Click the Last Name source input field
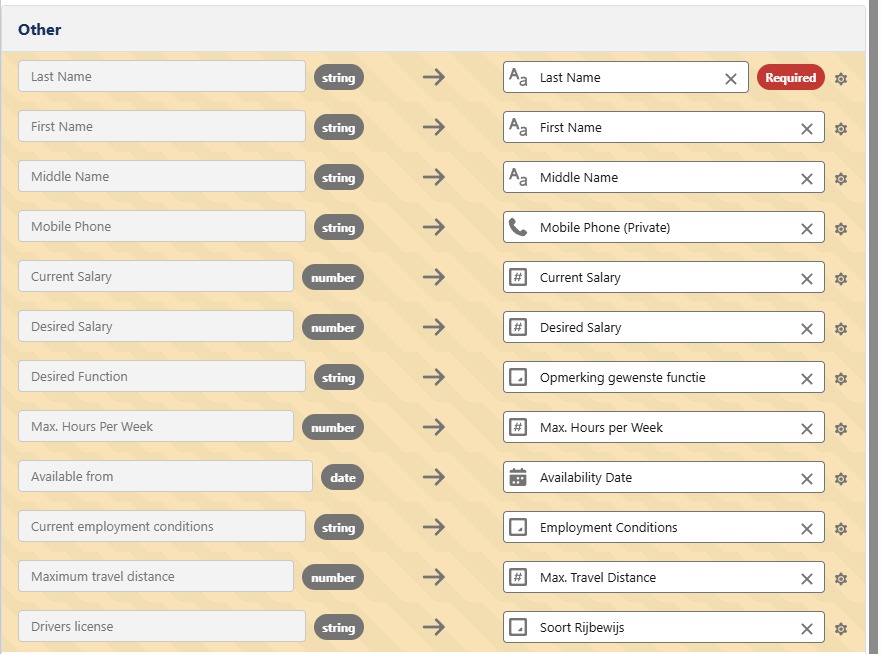 [x=160, y=76]
